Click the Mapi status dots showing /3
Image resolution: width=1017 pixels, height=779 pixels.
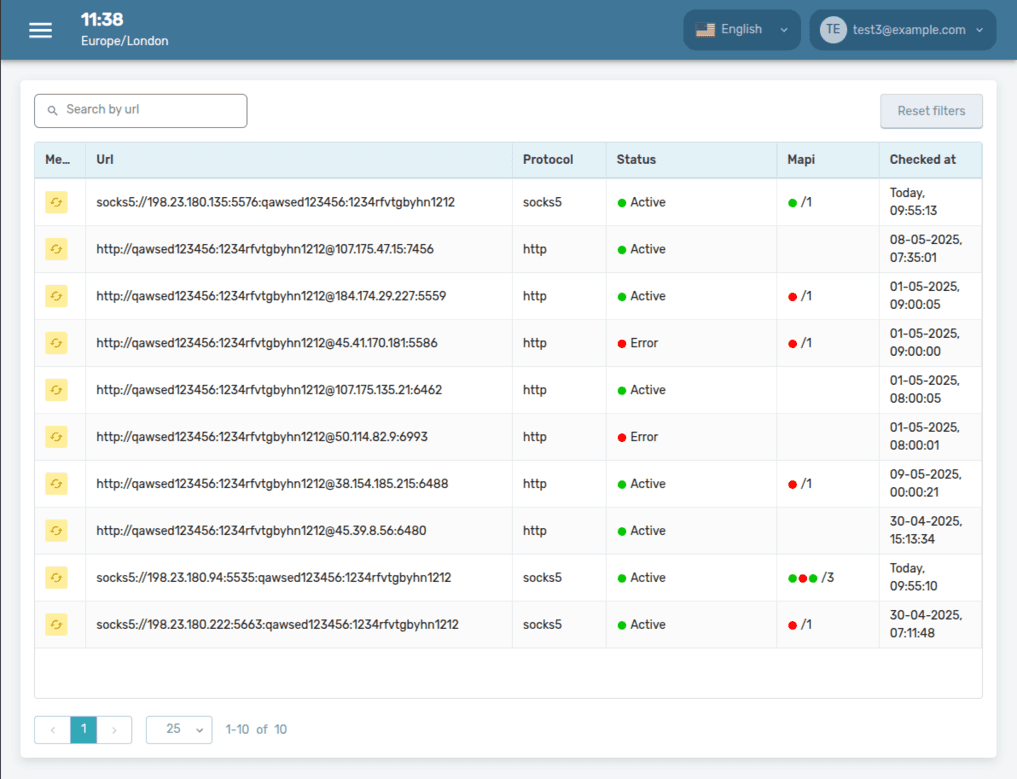pos(802,578)
